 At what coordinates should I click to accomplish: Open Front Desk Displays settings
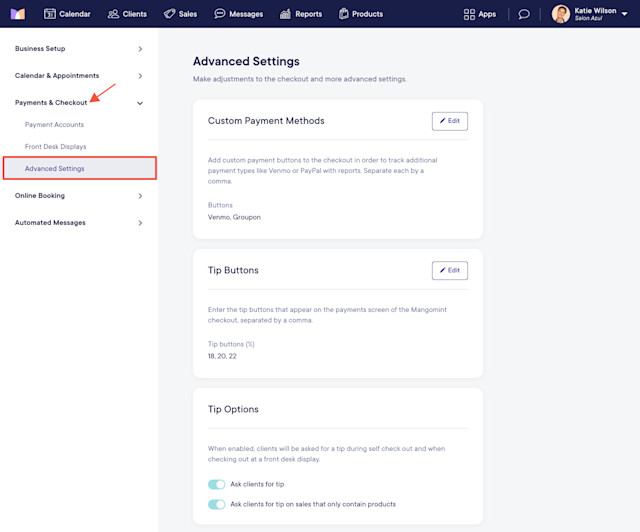tap(56, 147)
